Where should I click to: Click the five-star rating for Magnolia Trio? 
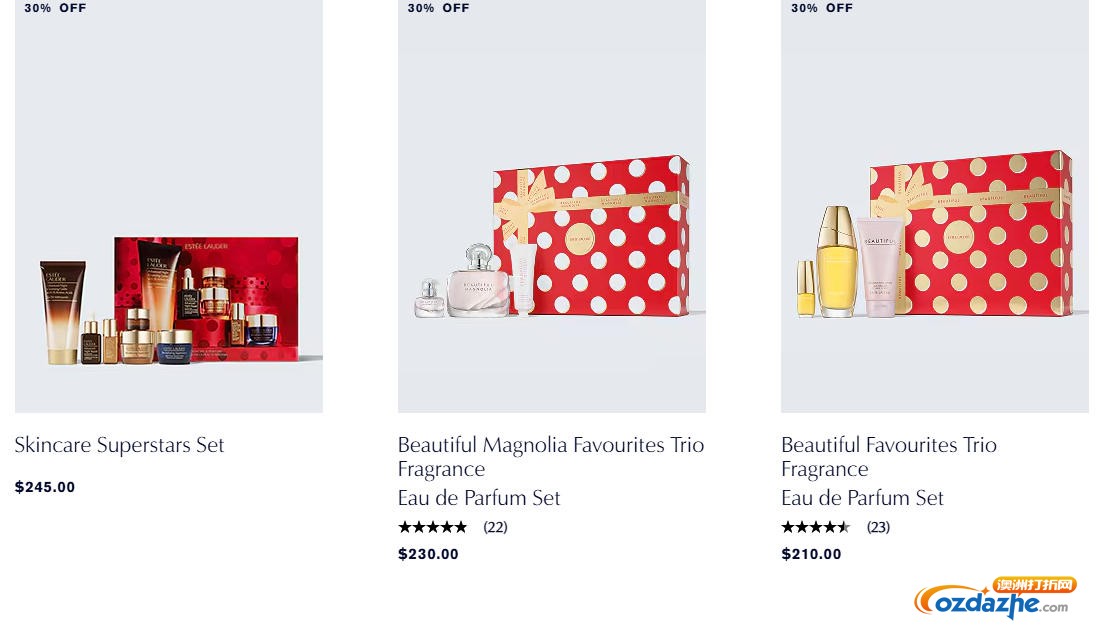point(432,527)
